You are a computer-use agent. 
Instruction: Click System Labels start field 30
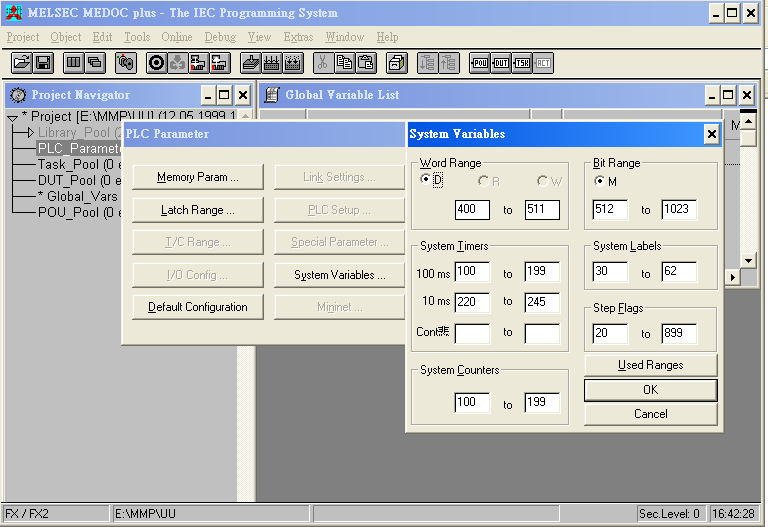pos(610,271)
